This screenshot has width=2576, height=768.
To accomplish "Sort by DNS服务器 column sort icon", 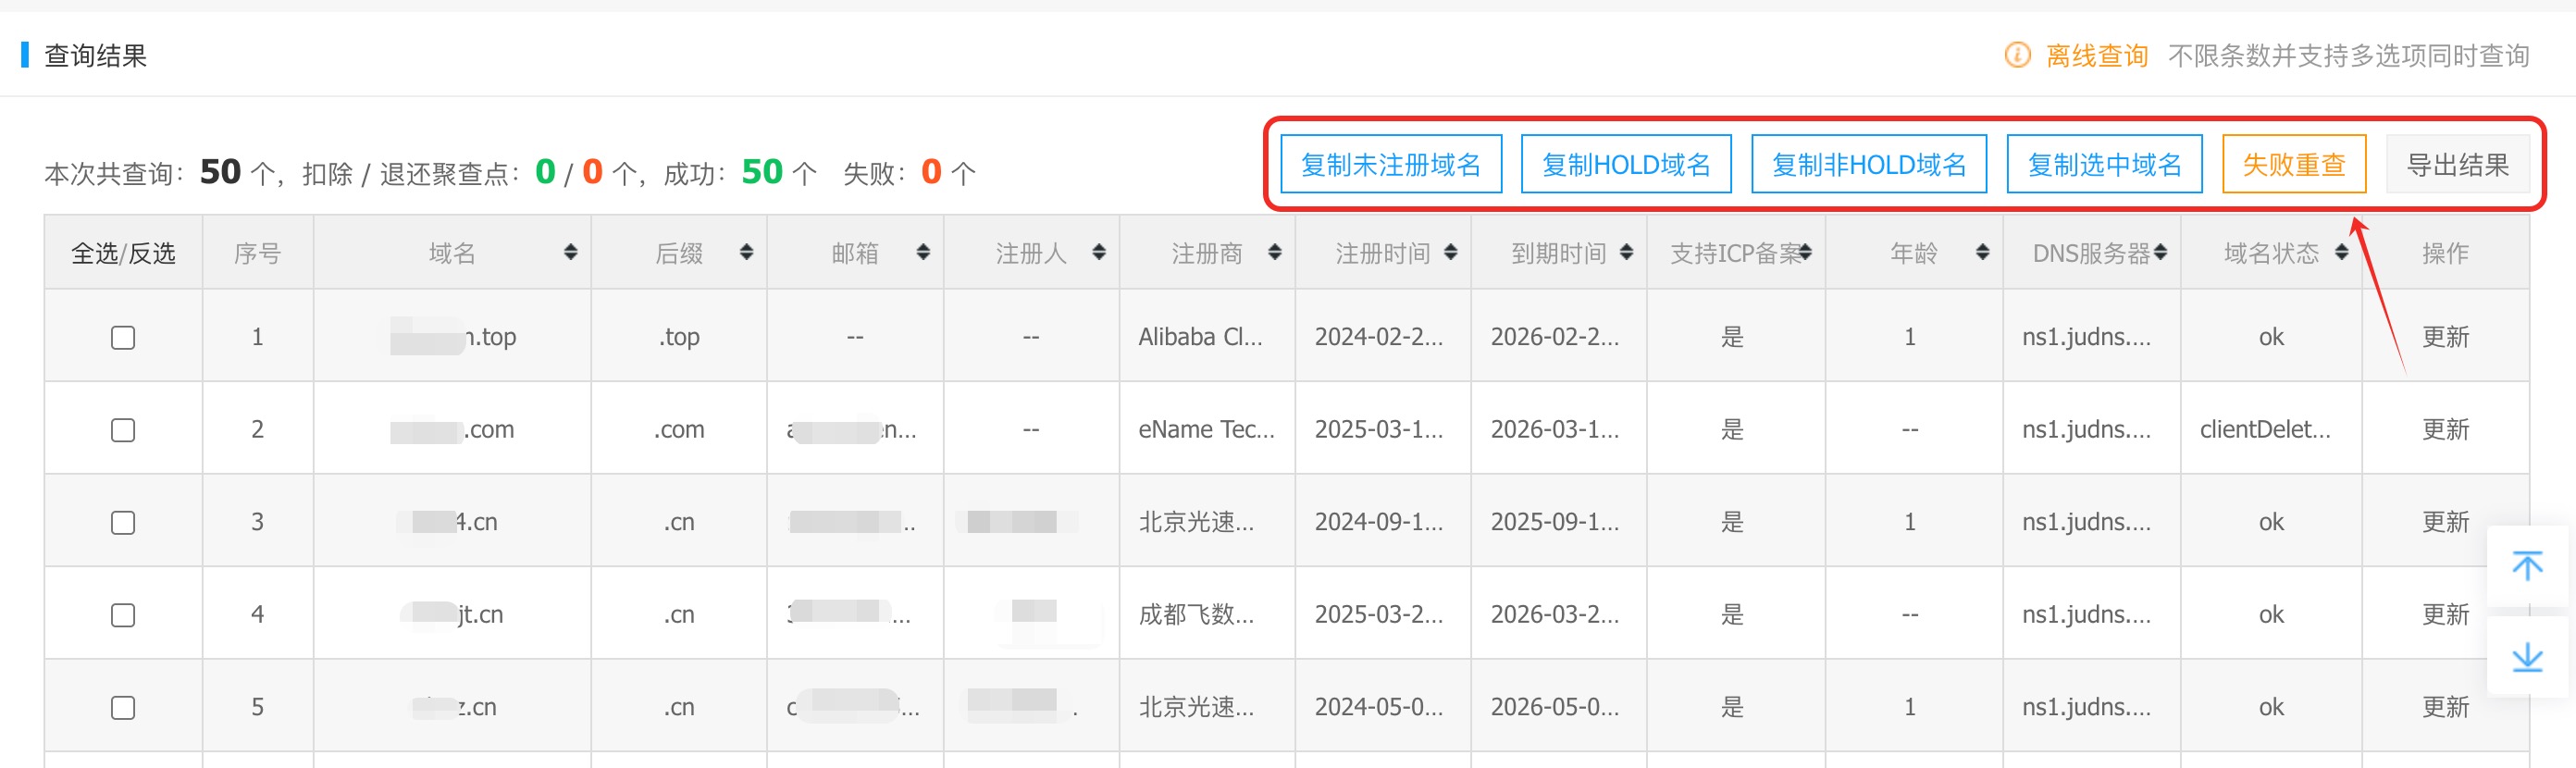I will click(x=2160, y=252).
